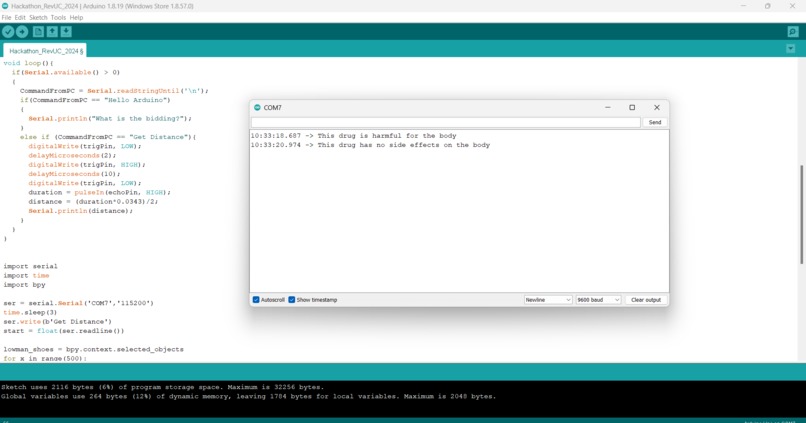This screenshot has width=806, height=423.
Task: Open Serial Monitor magnifier icon in toolbar
Action: 793,32
